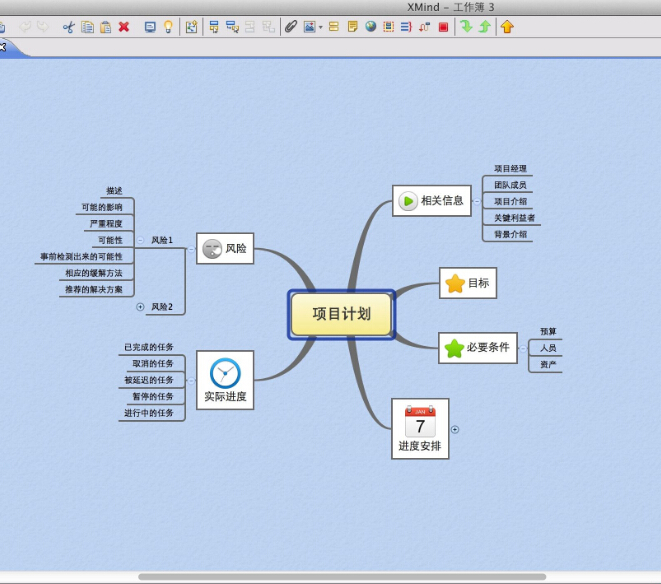Select subtopic 可能的影响

(102, 207)
